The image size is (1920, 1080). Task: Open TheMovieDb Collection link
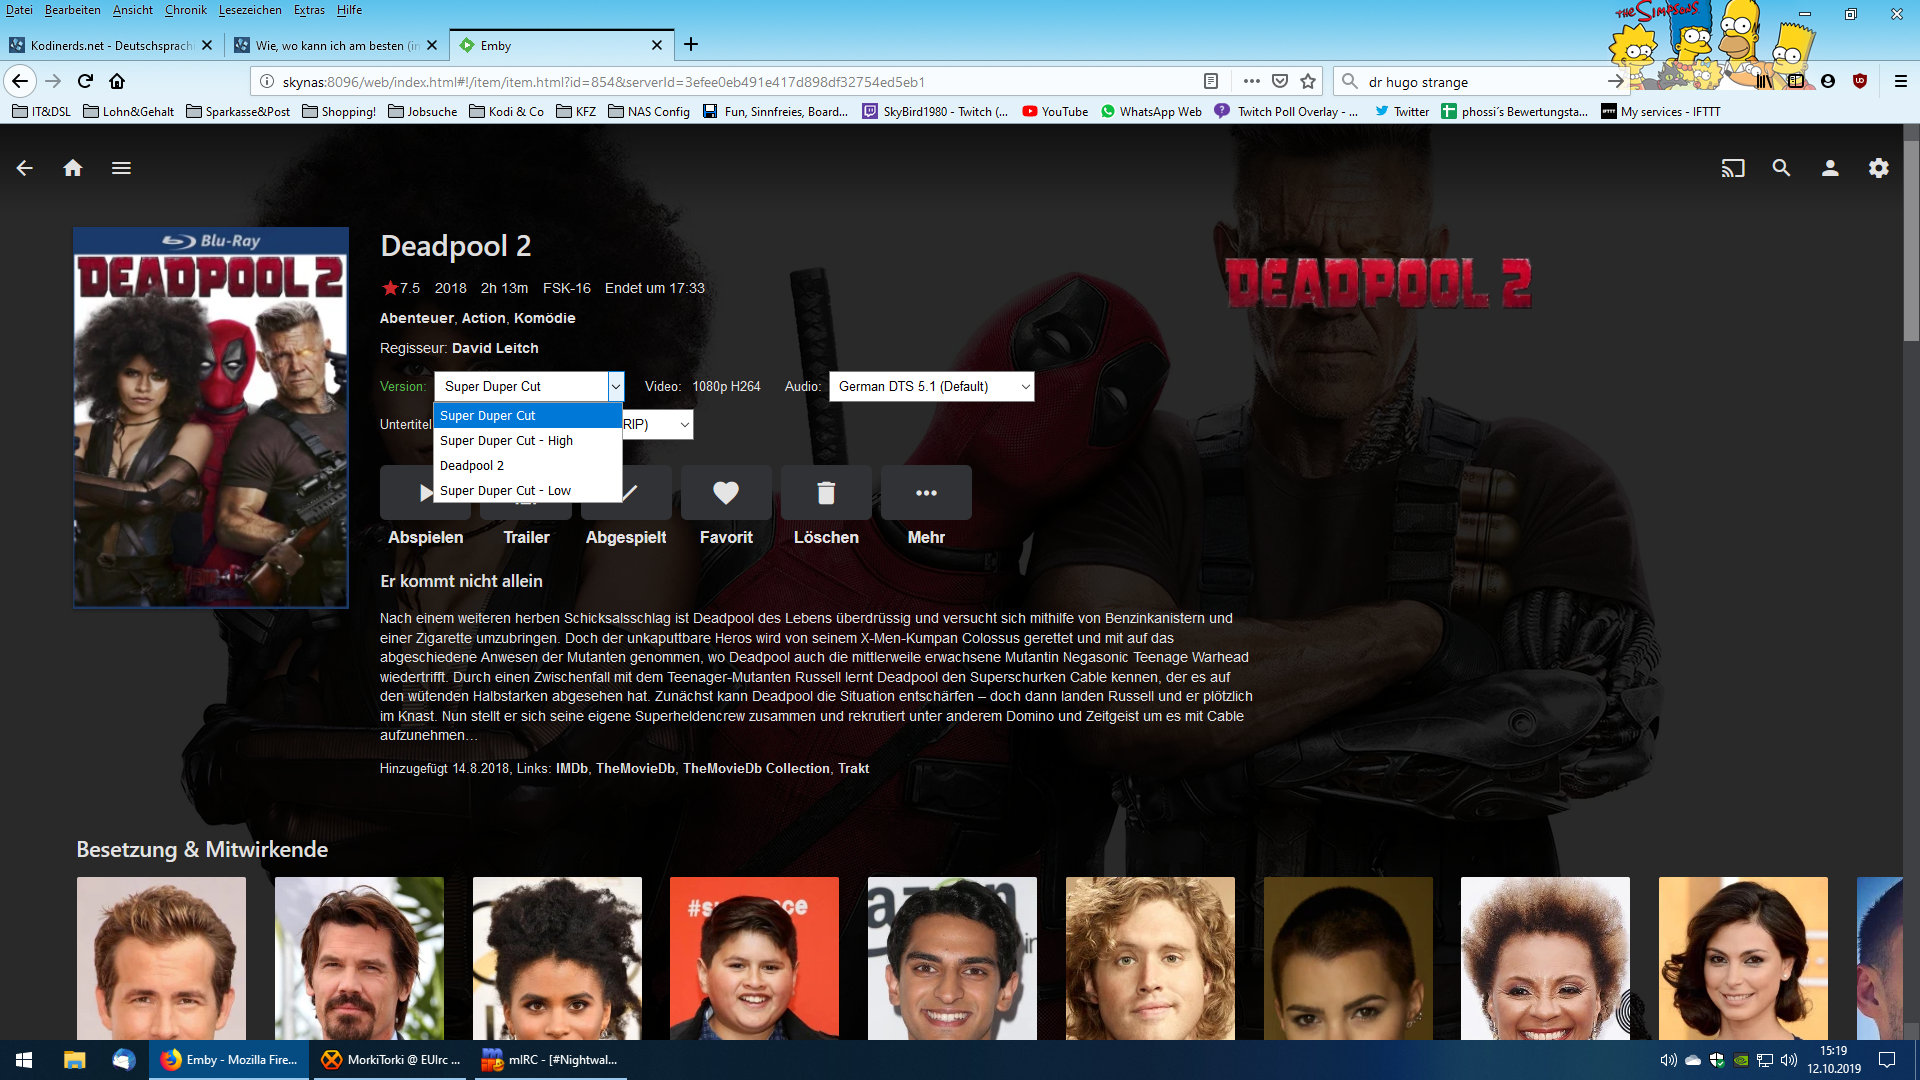(756, 768)
